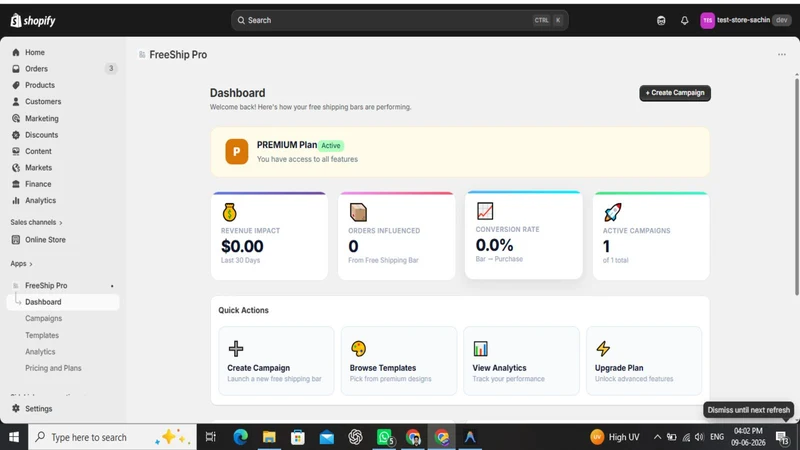Click the pin dot beside FreeShip Pro
Image resolution: width=800 pixels, height=450 pixels.
click(112, 286)
